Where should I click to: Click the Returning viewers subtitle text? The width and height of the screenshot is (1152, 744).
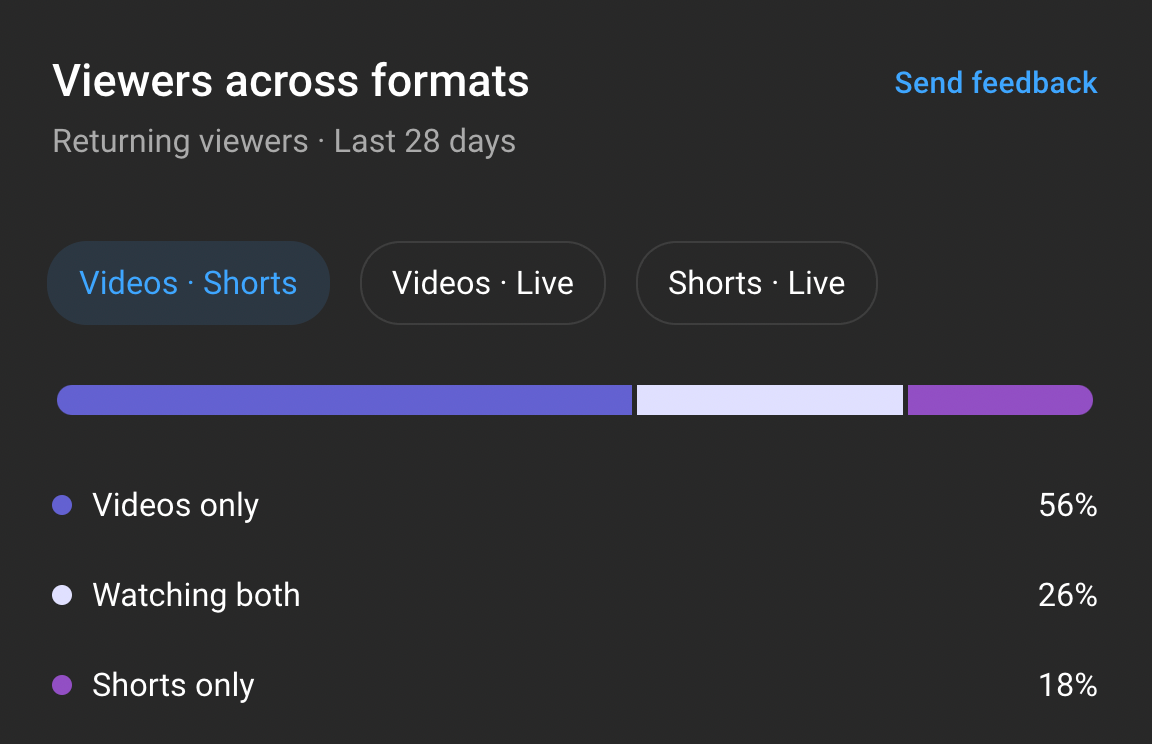(180, 141)
